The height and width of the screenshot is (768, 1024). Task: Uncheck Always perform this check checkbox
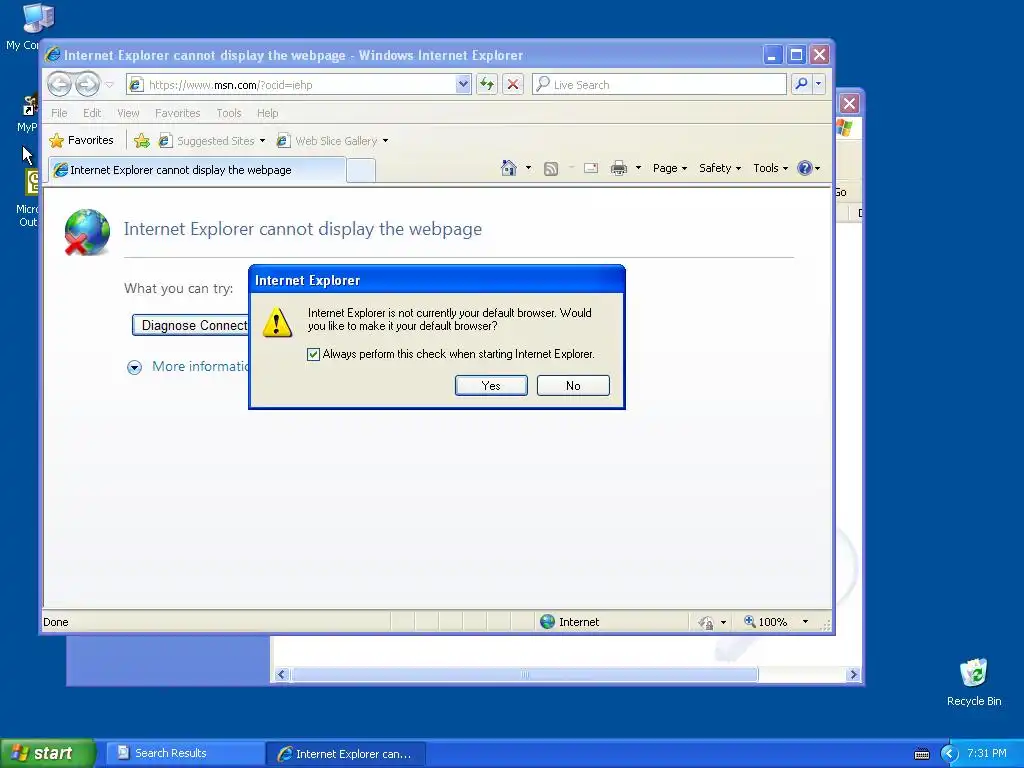pyautogui.click(x=313, y=354)
